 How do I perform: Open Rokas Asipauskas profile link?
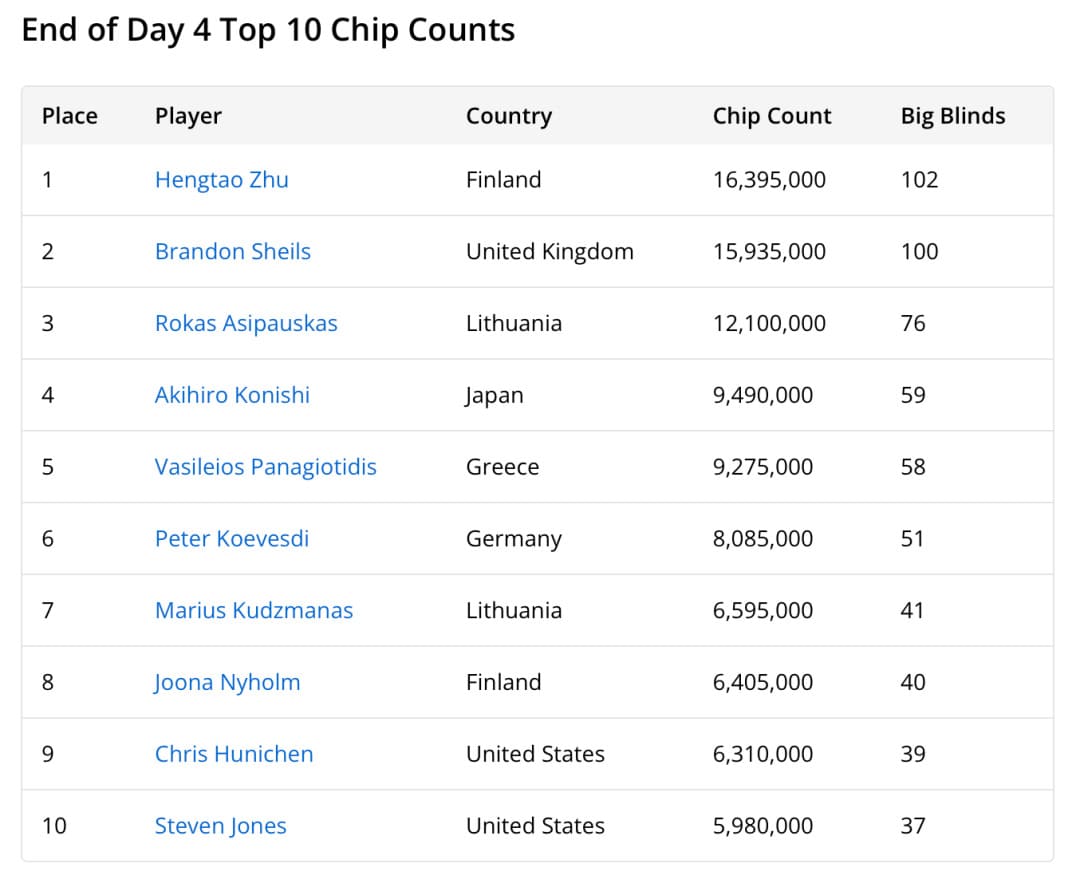click(246, 323)
